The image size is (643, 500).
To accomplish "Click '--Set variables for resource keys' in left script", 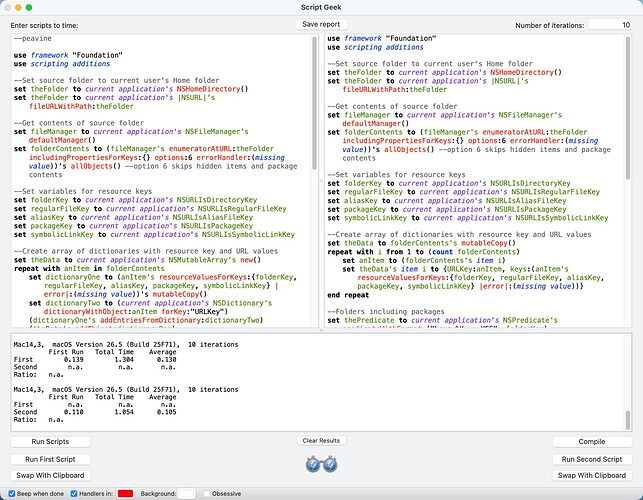I will tap(83, 191).
